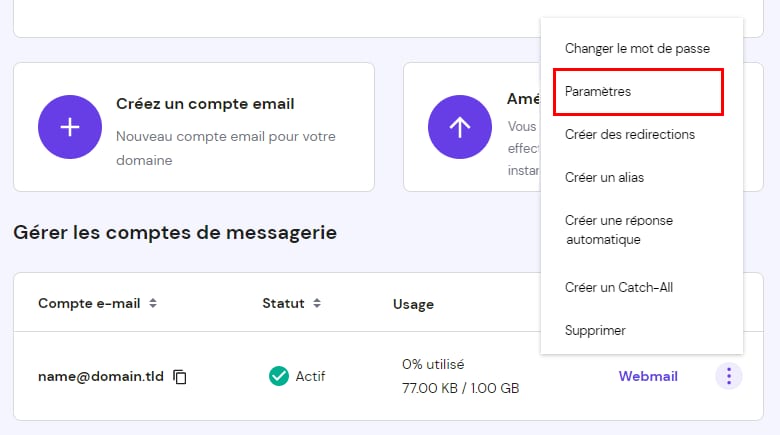The image size is (780, 435).
Task: Sort by Statut column arrows
Action: coord(317,303)
